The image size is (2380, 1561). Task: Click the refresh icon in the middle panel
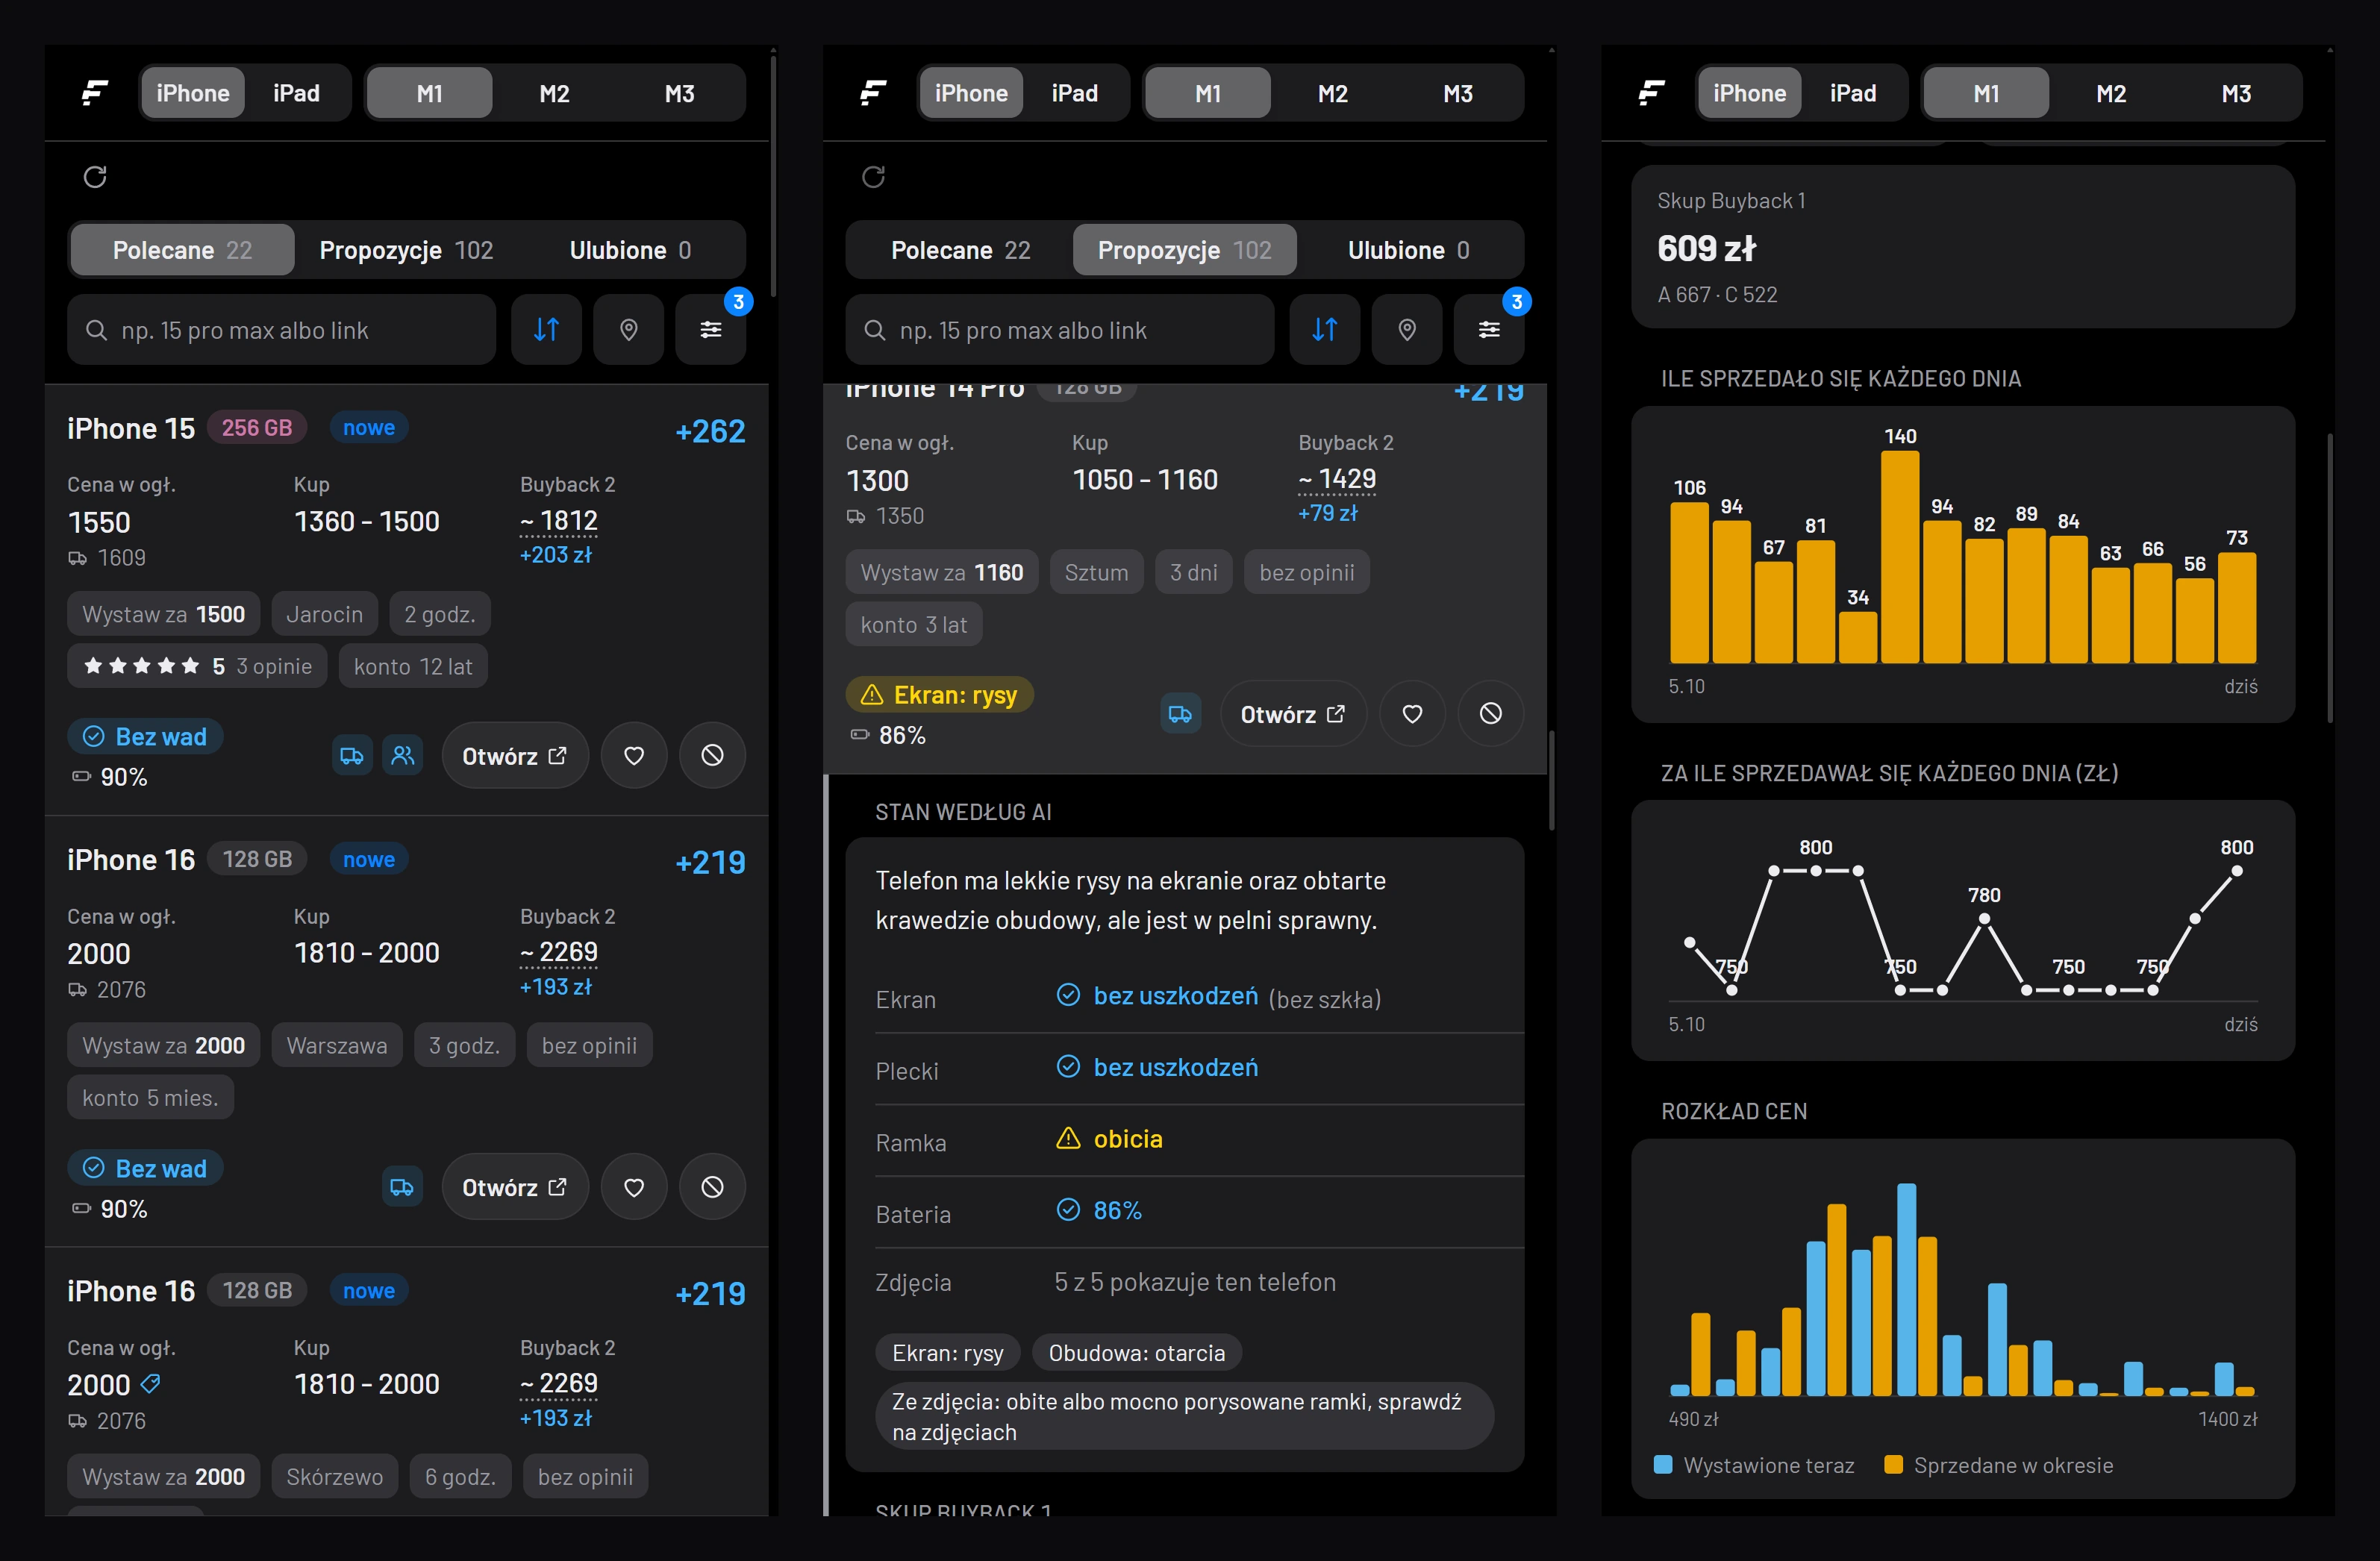tap(873, 177)
